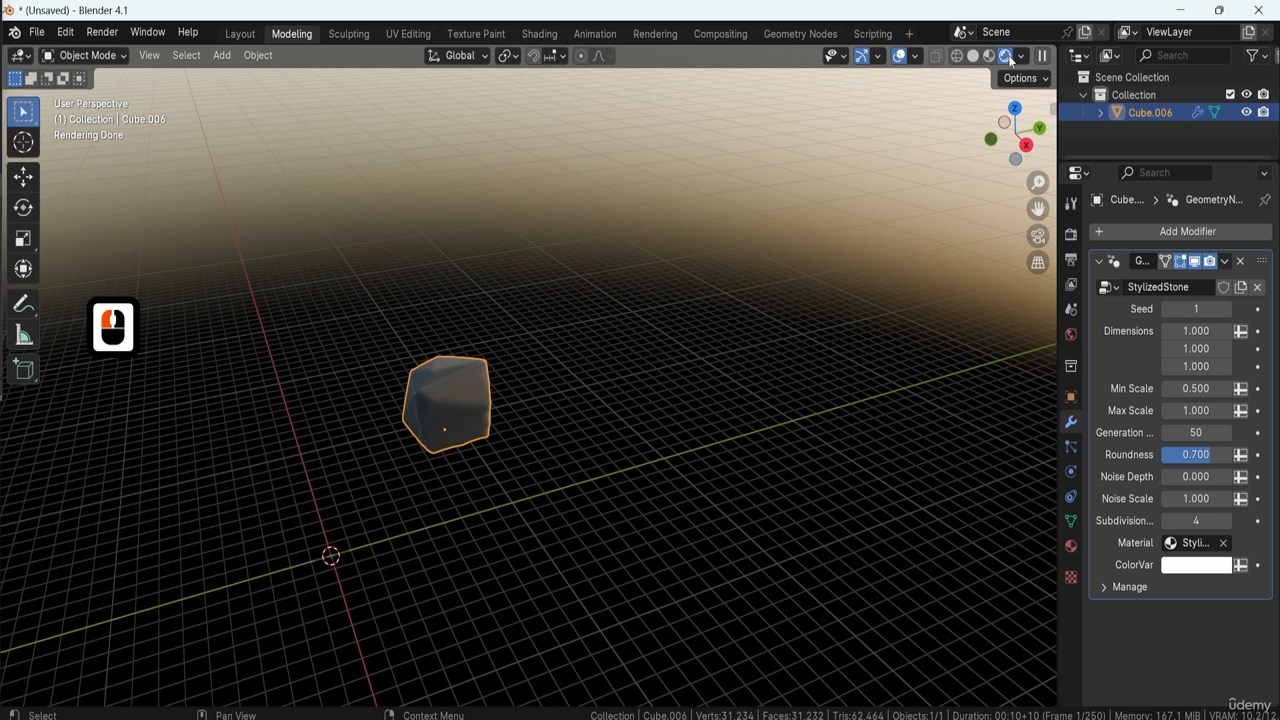Open the Output properties tab
This screenshot has width=1280, height=720.
1071,260
